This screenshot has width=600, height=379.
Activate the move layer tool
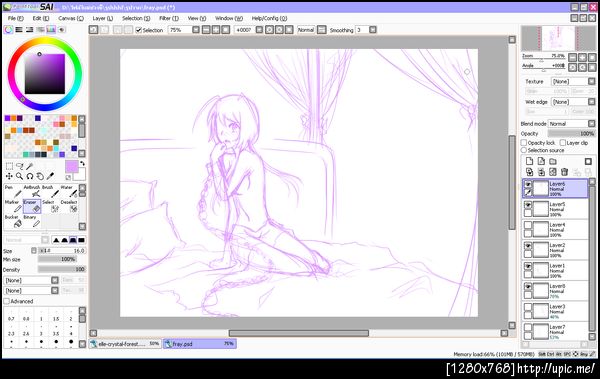coord(9,176)
